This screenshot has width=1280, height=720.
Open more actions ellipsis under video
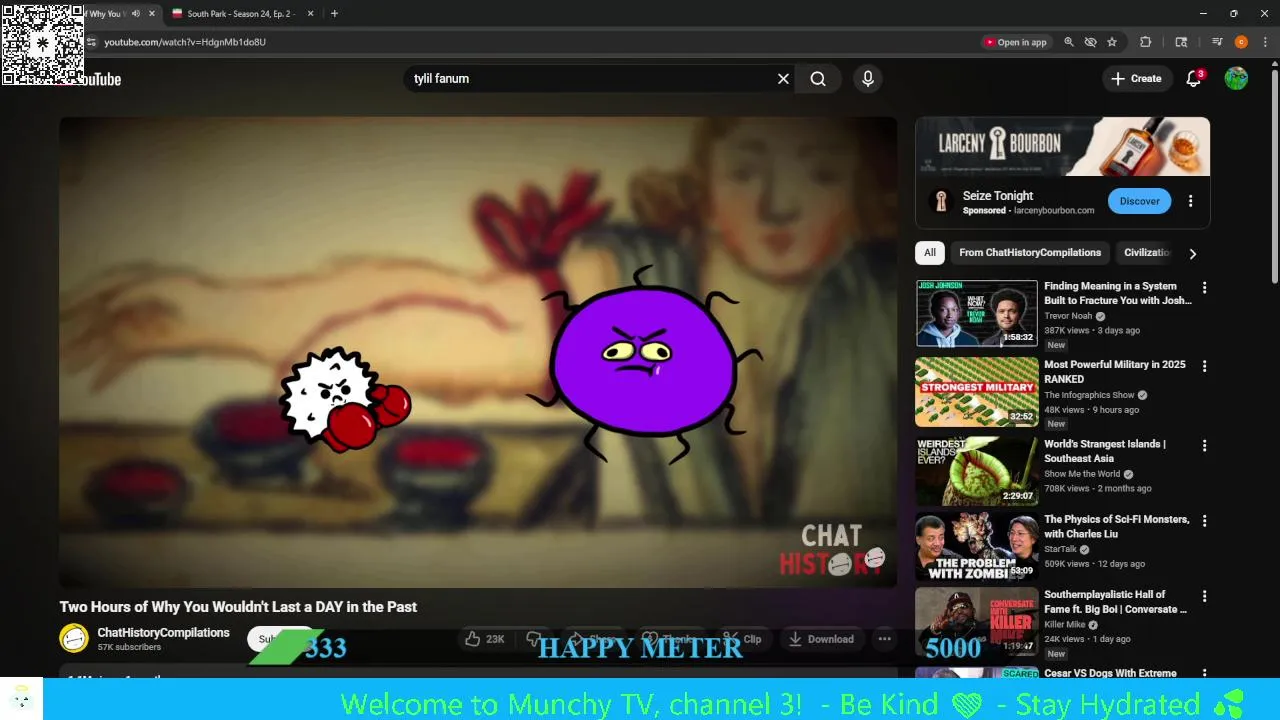884,639
